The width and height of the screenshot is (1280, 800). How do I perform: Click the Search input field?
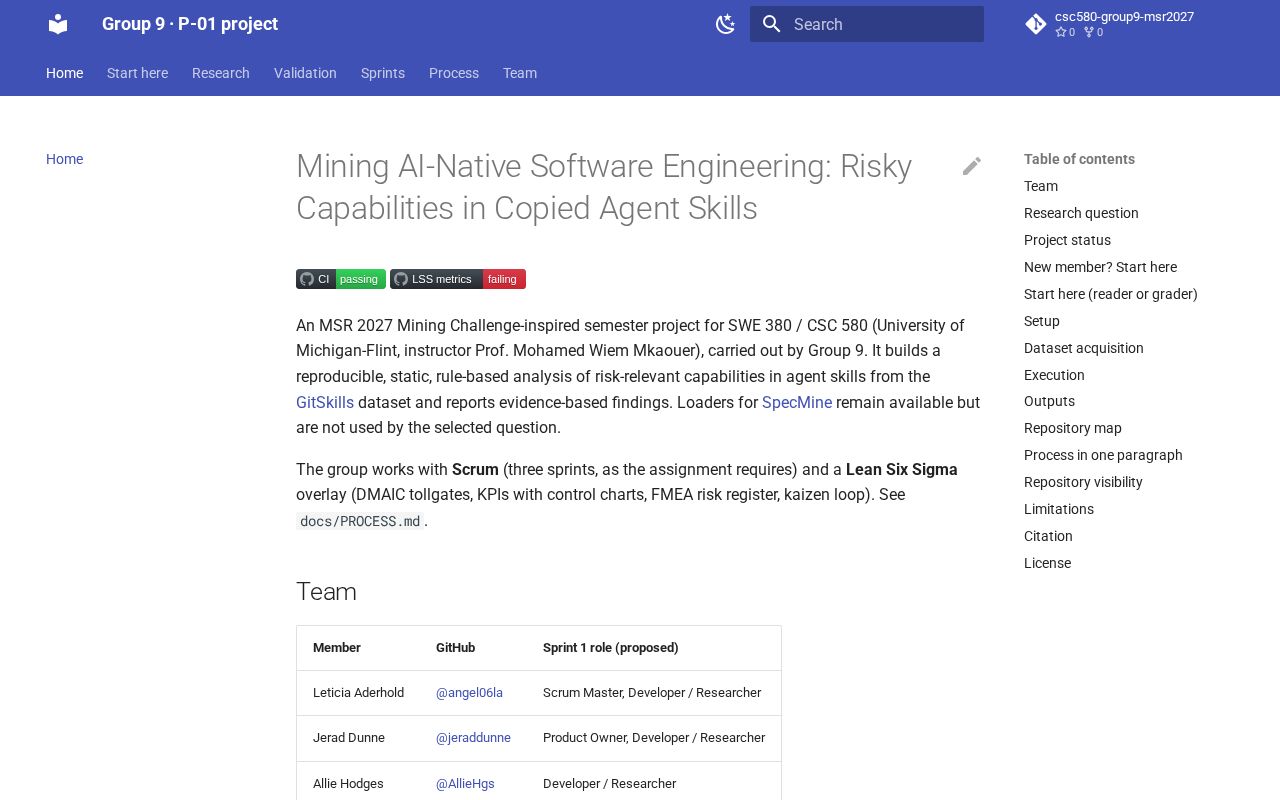tap(867, 24)
